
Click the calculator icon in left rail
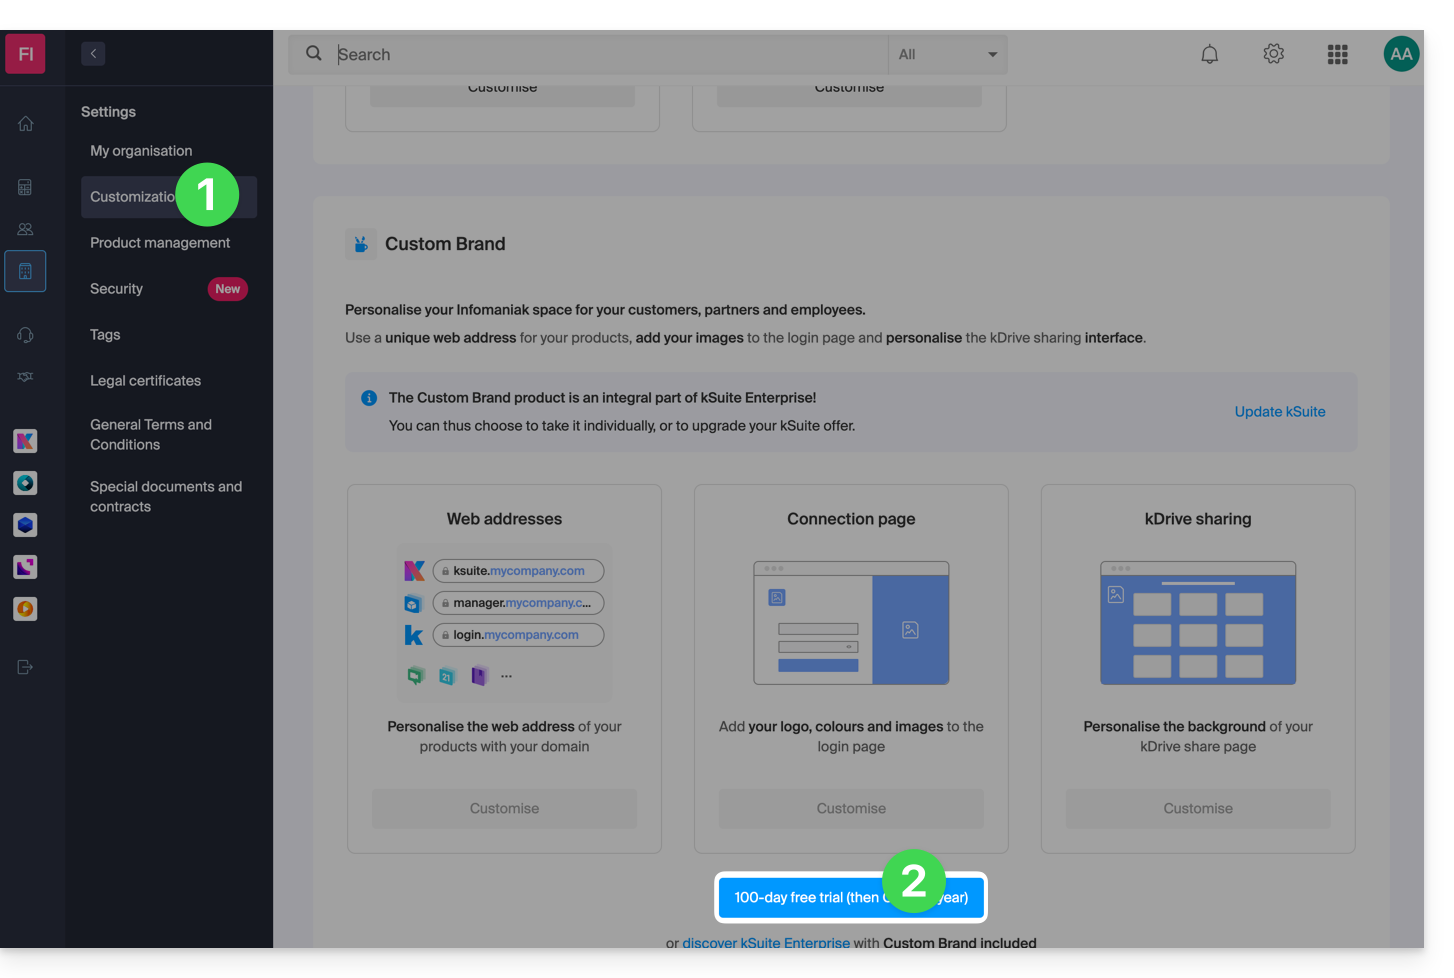pos(25,187)
